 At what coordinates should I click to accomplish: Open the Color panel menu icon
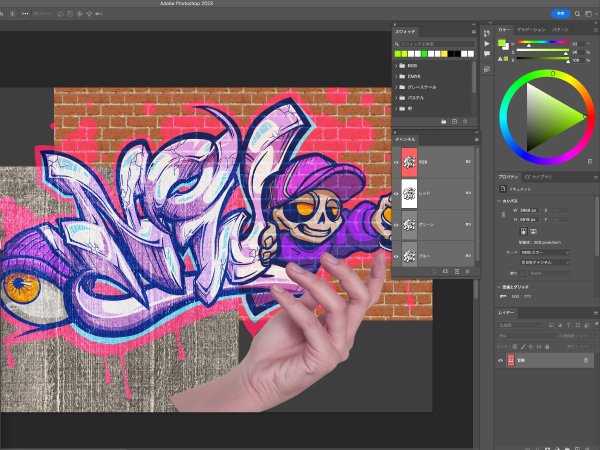[596, 29]
